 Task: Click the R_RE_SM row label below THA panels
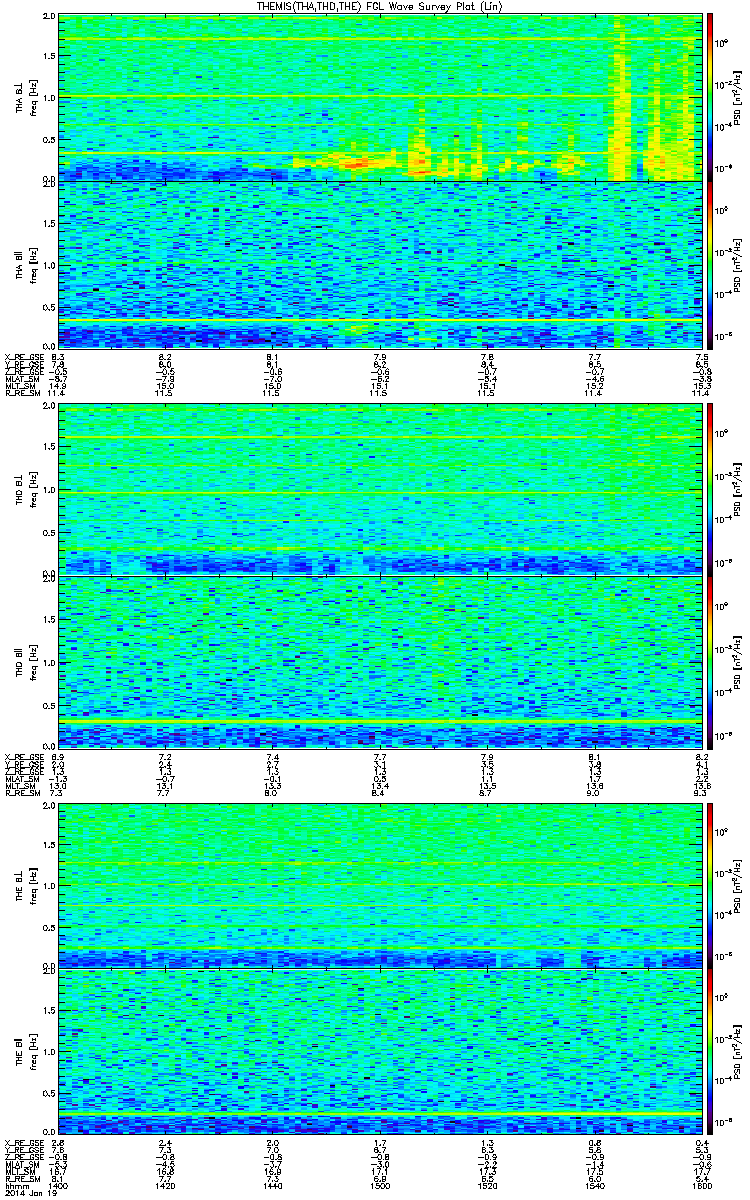point(21,394)
